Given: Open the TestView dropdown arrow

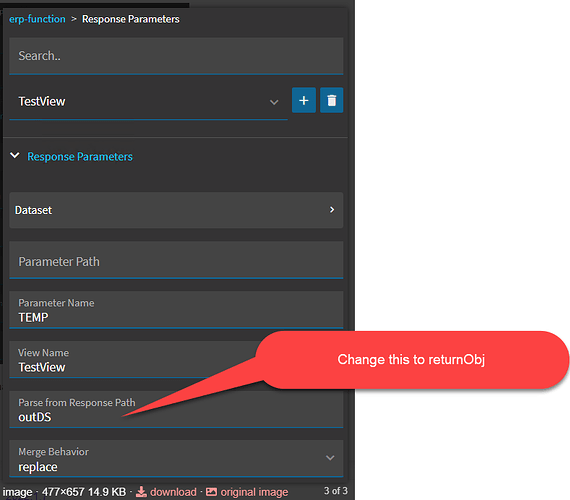Looking at the screenshot, I should 274,102.
